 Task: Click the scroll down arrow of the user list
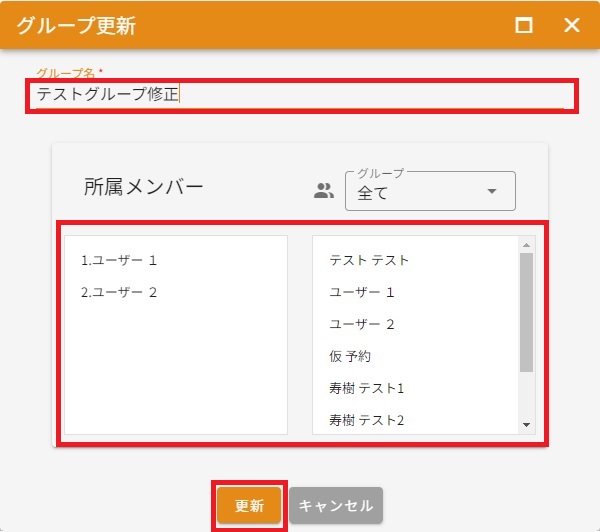pos(527,425)
